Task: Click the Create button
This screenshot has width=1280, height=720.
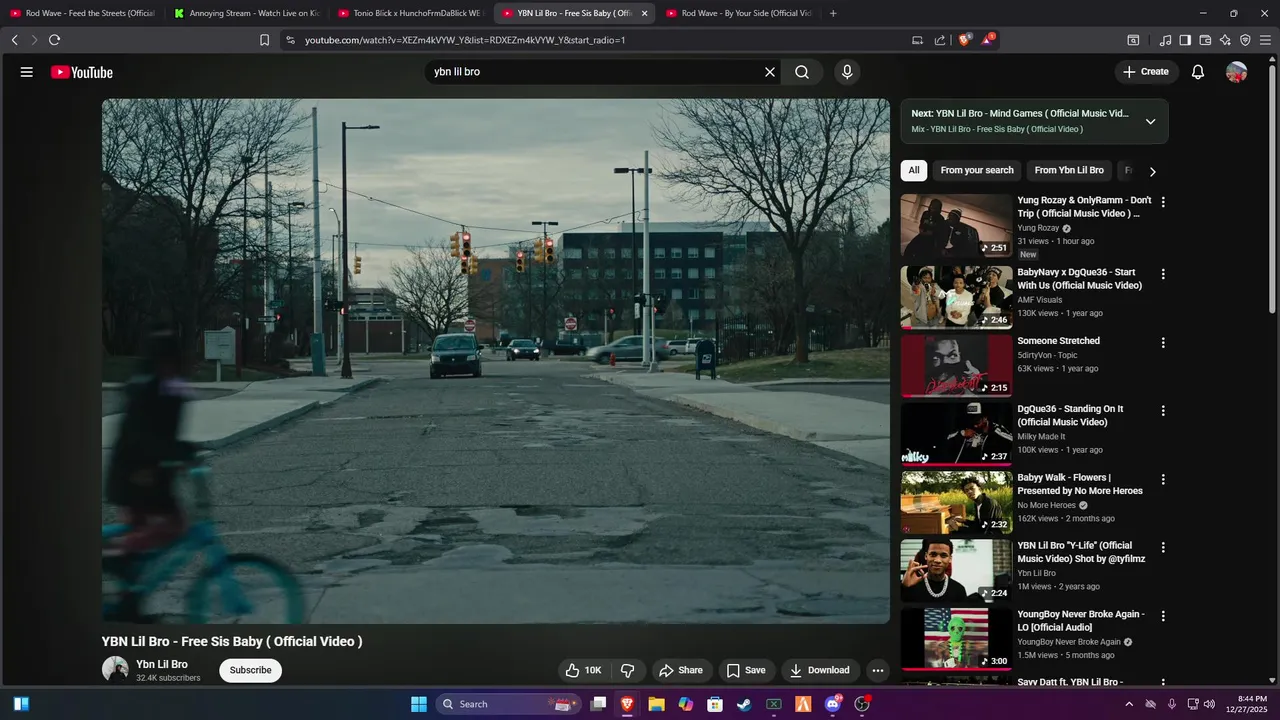Action: pyautogui.click(x=1146, y=72)
